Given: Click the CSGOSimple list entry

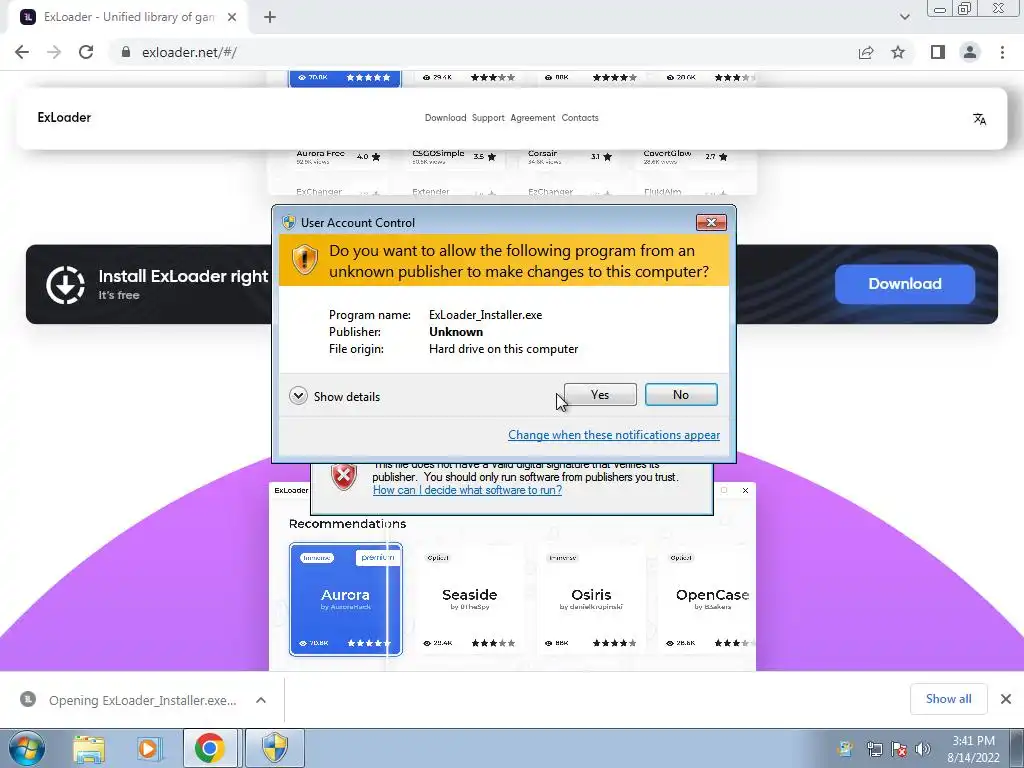Looking at the screenshot, I should point(454,157).
